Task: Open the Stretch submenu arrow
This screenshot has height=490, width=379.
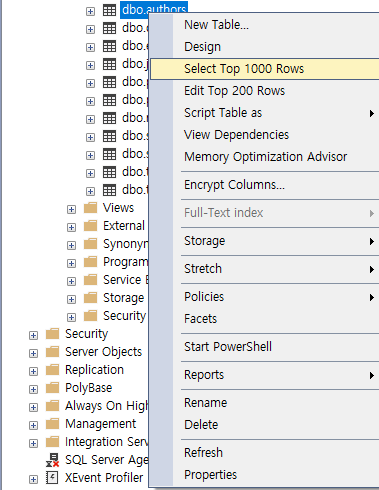Action: pyautogui.click(x=372, y=269)
